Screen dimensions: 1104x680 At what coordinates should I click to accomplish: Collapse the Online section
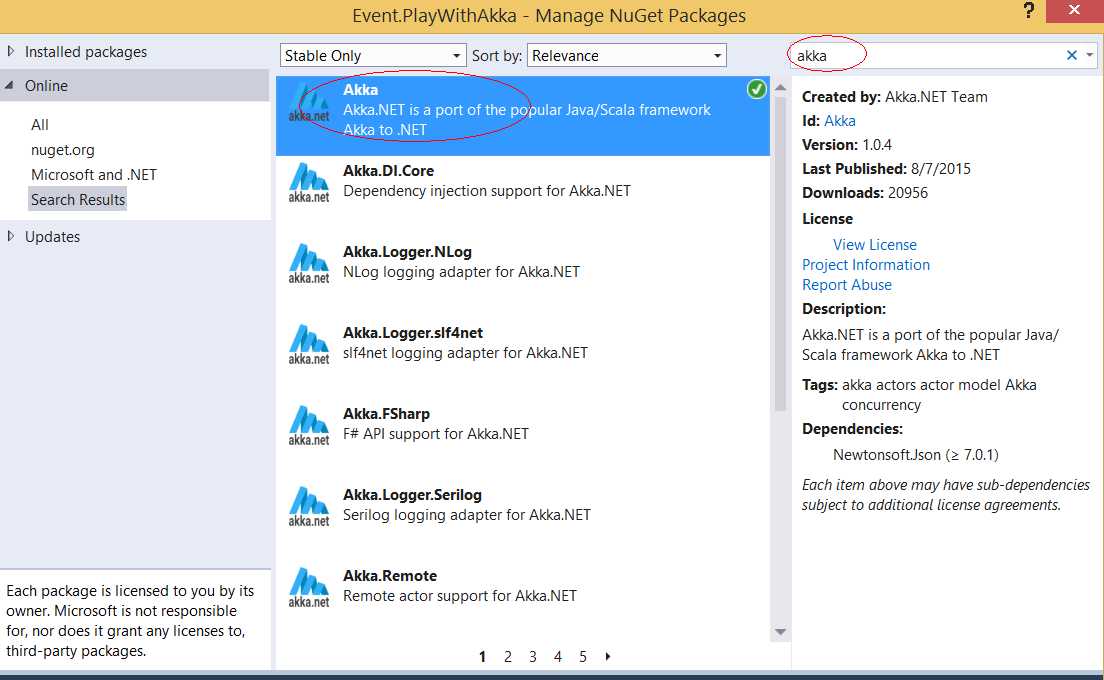(x=9, y=85)
